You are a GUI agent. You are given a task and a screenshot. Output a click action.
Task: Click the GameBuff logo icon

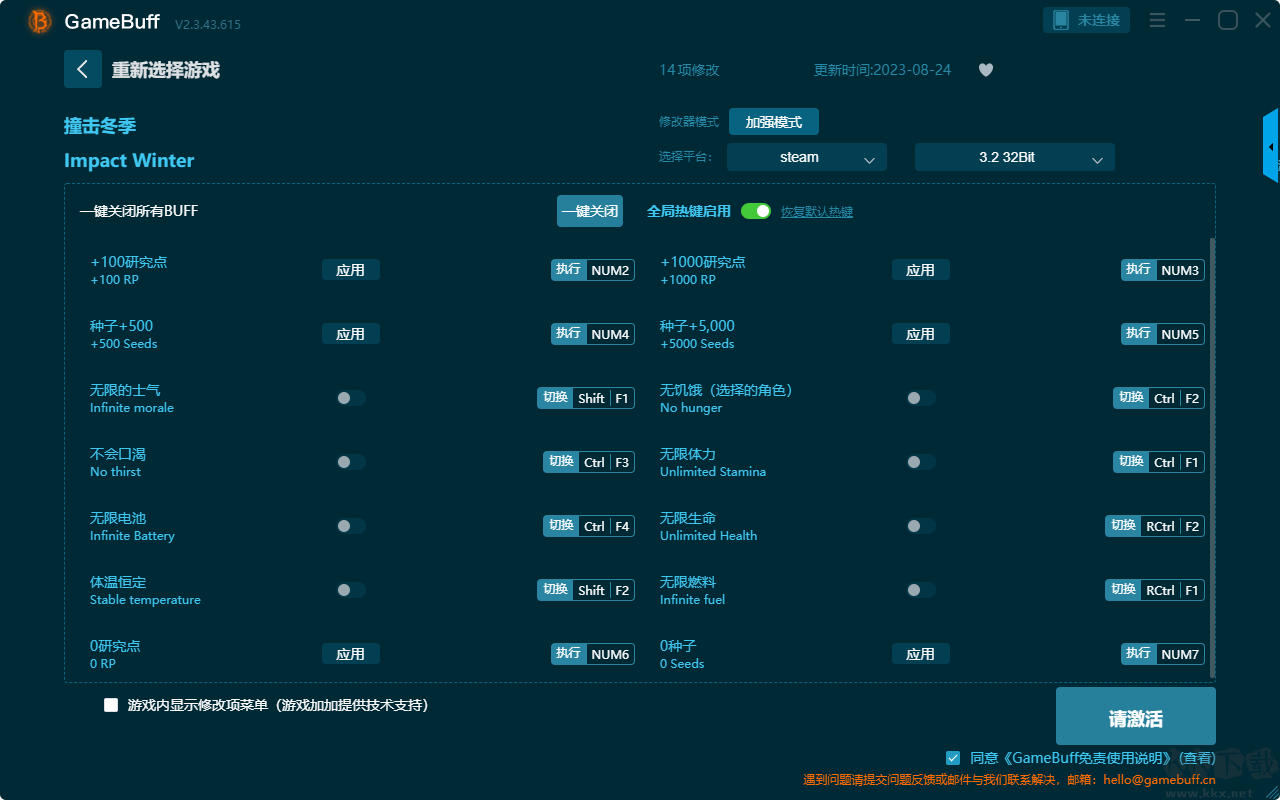(40, 21)
